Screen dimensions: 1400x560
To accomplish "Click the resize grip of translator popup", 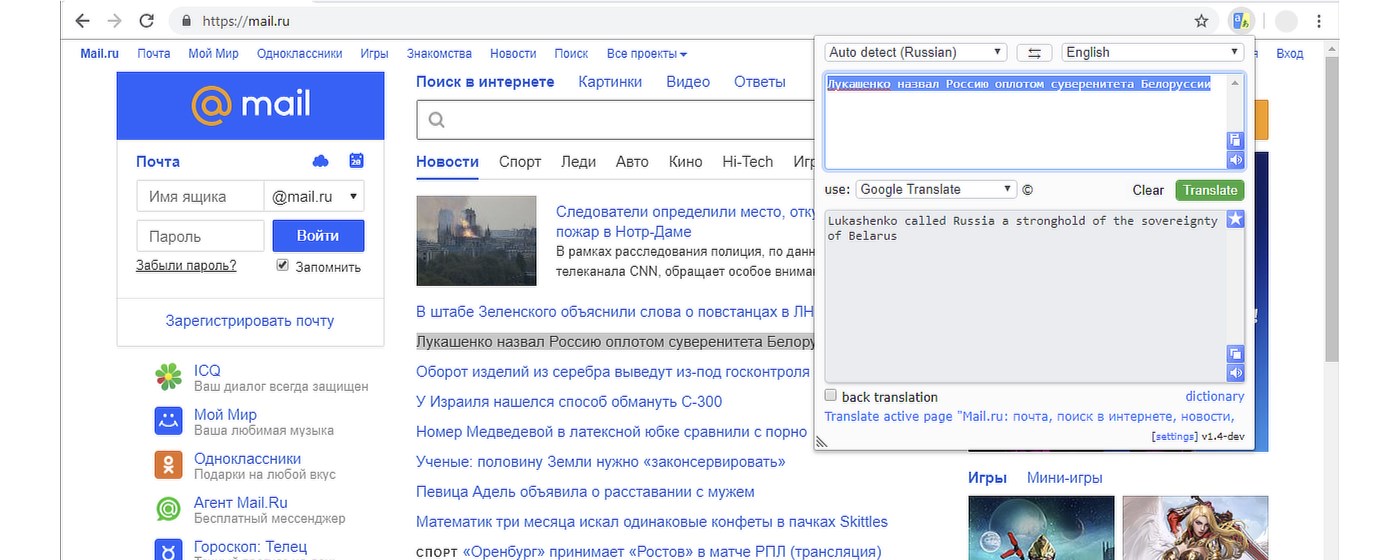I will coord(822,441).
